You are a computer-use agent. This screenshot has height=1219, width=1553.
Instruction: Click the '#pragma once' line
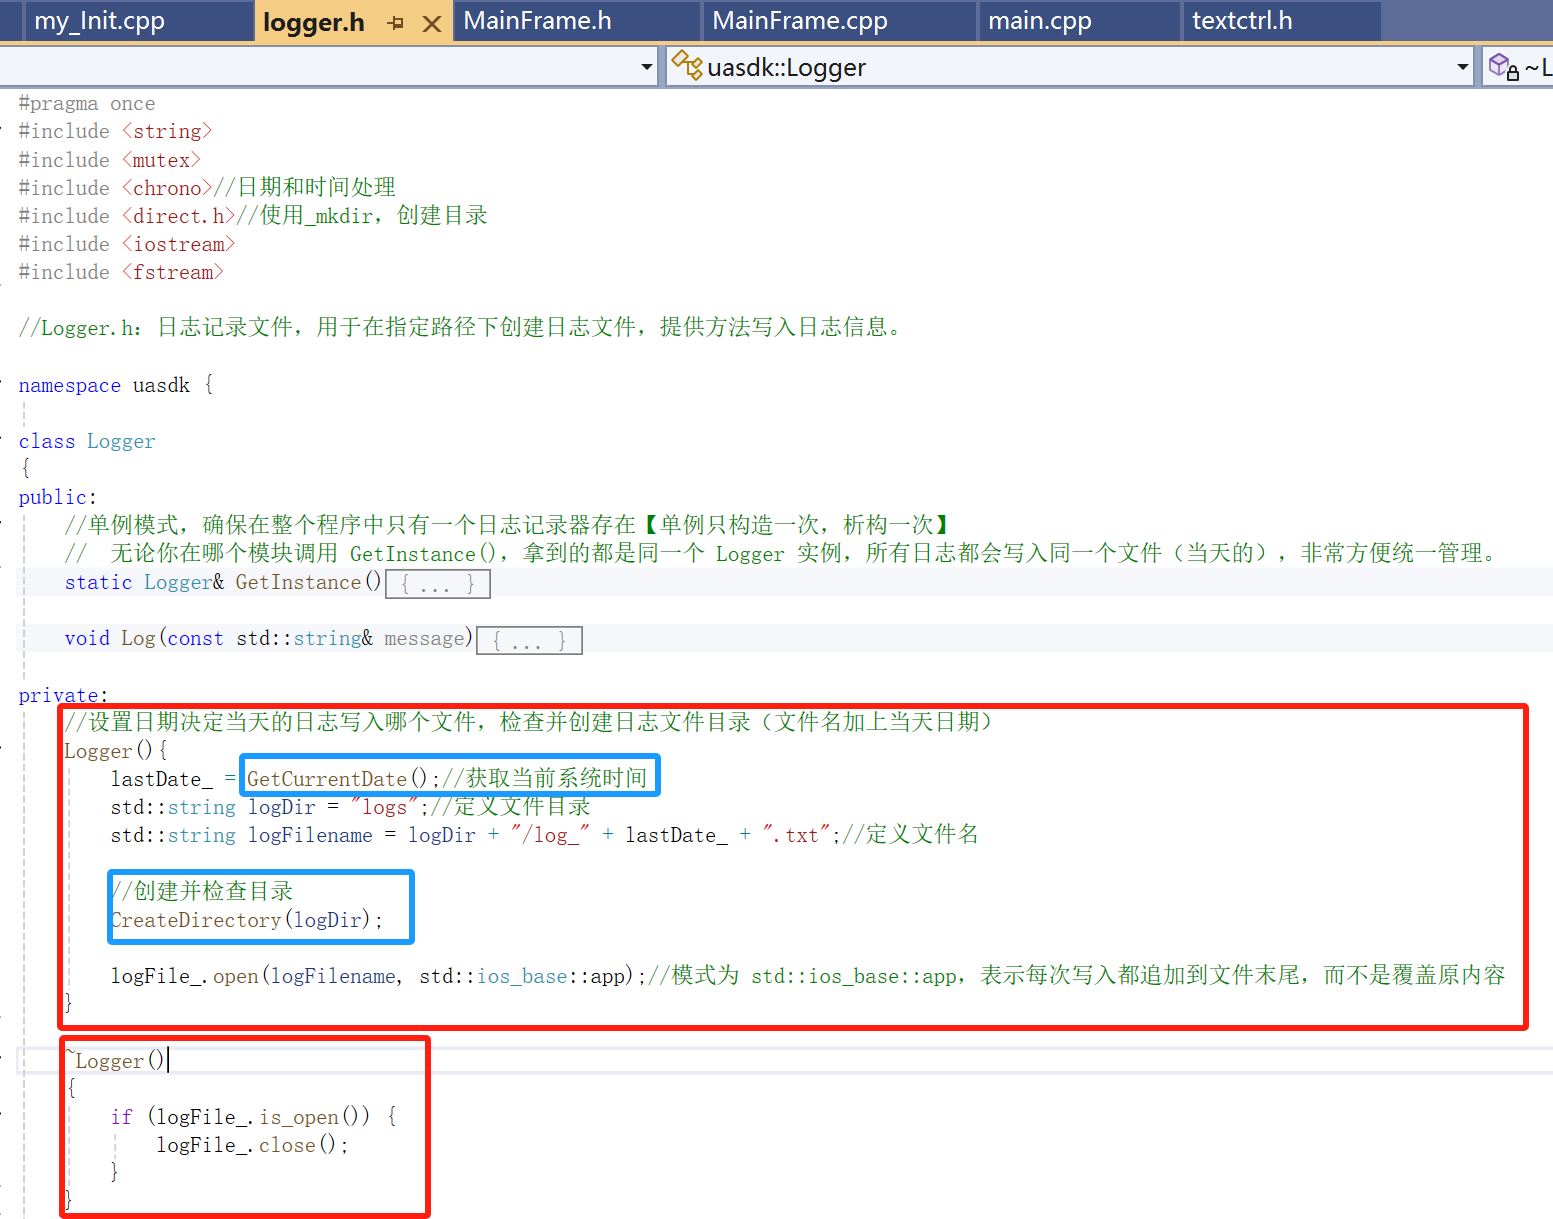[87, 104]
